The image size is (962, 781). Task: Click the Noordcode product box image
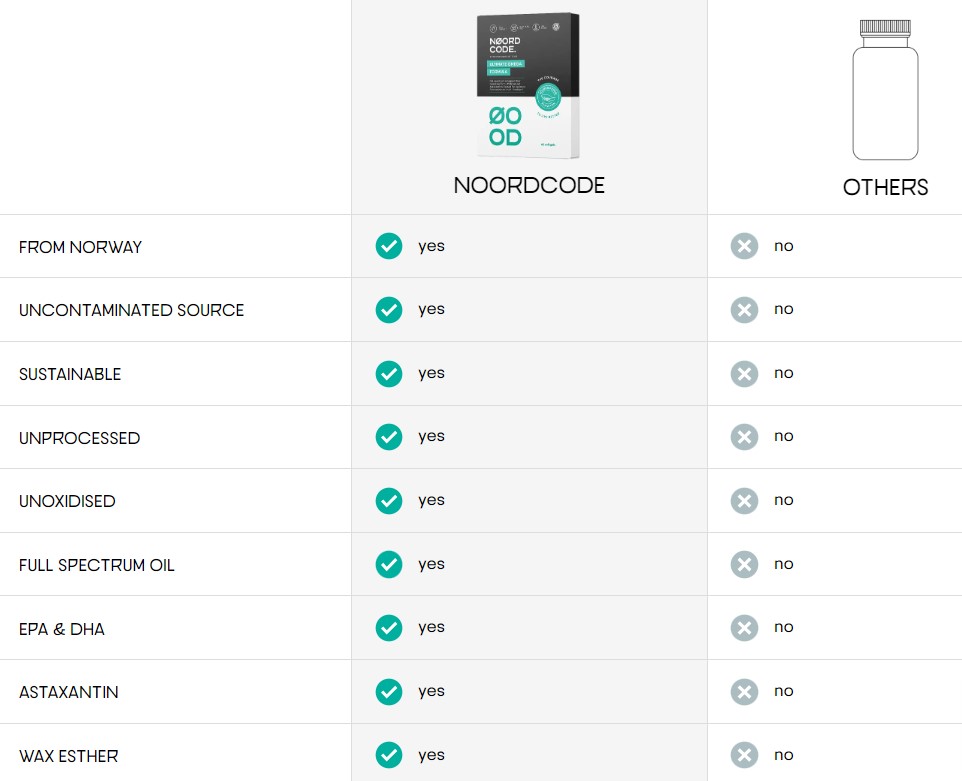coord(528,85)
